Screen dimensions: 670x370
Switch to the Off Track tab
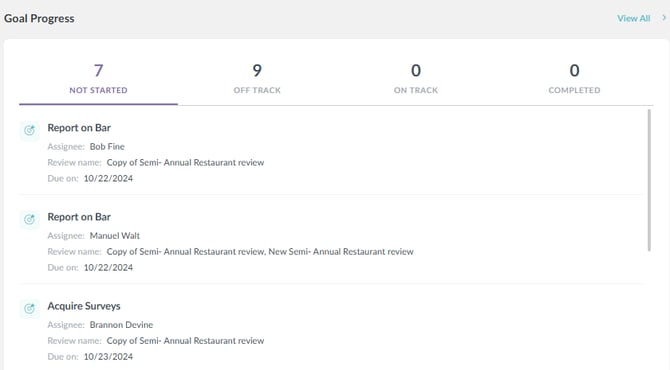click(x=257, y=79)
